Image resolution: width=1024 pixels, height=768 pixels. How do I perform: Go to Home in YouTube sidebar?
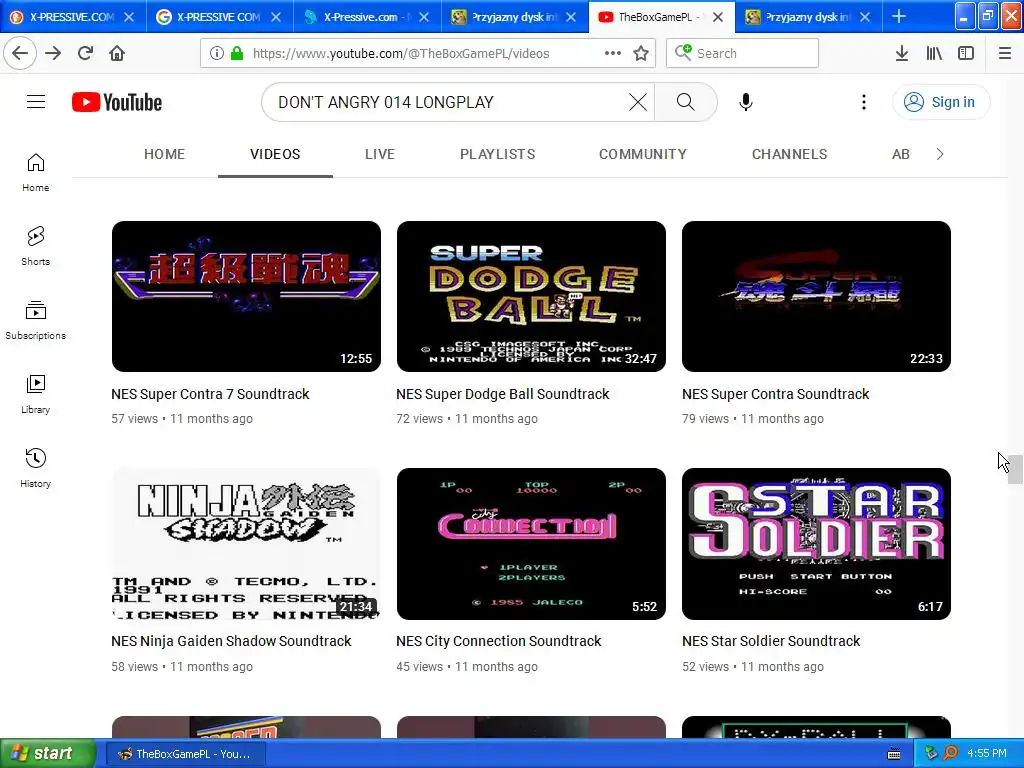(36, 172)
